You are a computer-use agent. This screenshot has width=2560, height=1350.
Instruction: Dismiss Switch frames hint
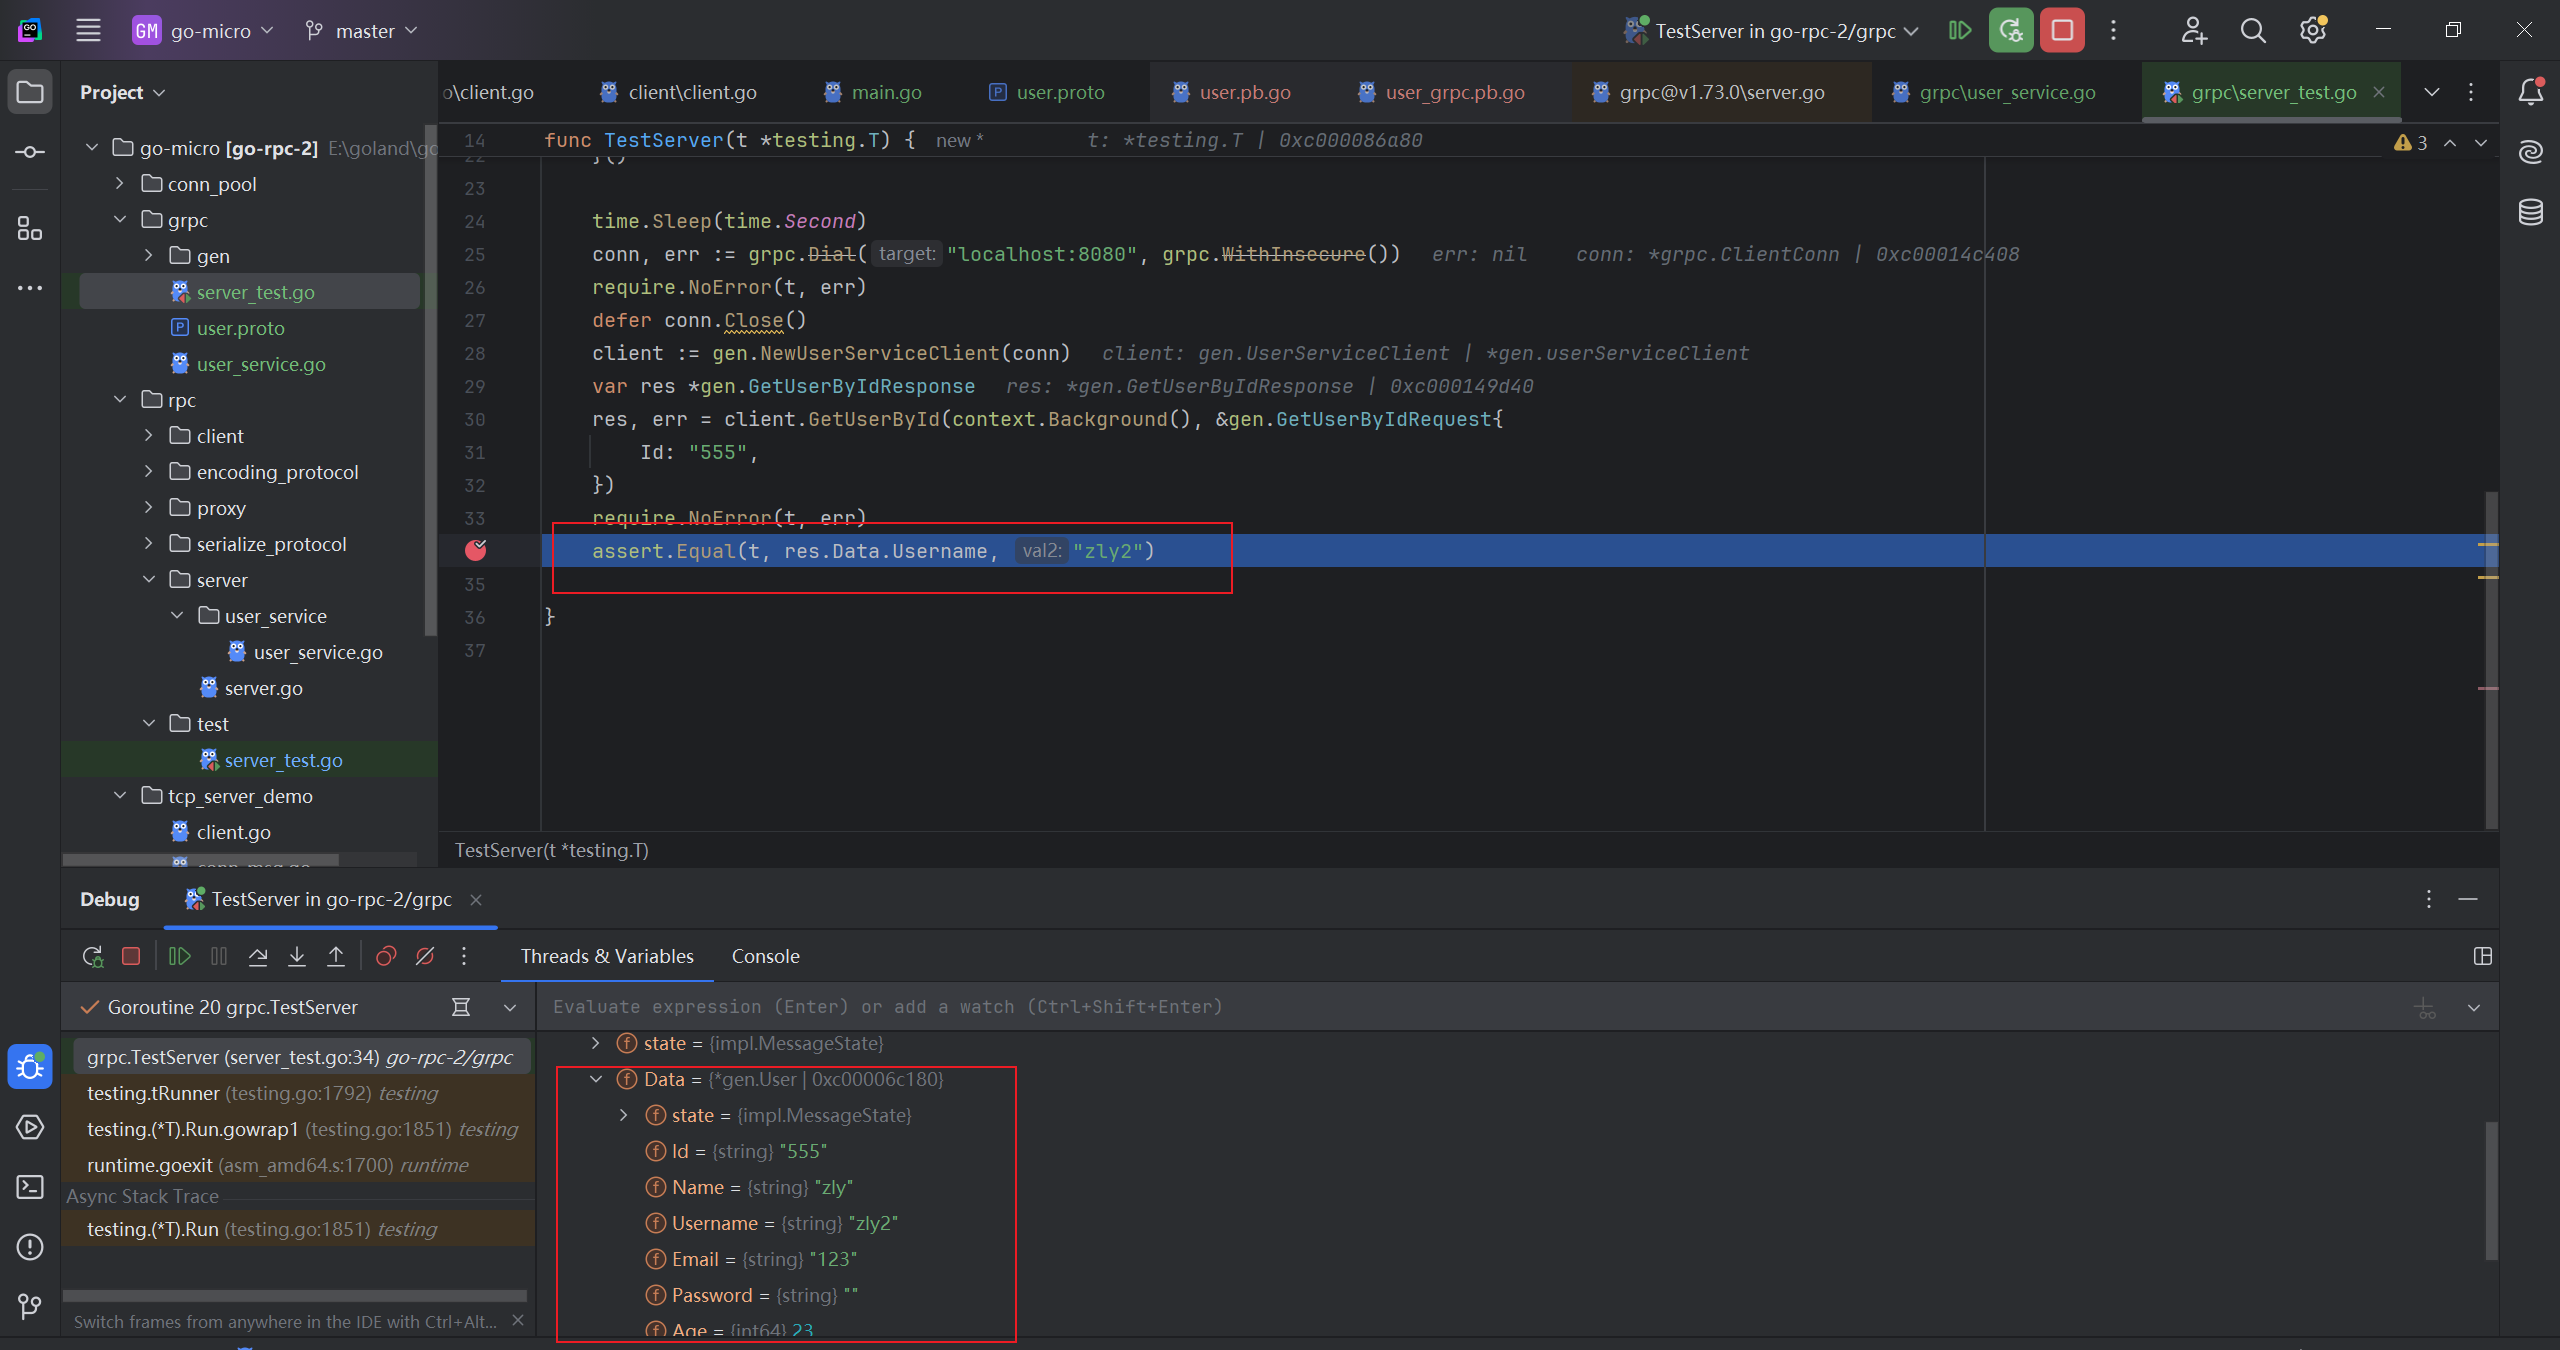coord(518,1321)
